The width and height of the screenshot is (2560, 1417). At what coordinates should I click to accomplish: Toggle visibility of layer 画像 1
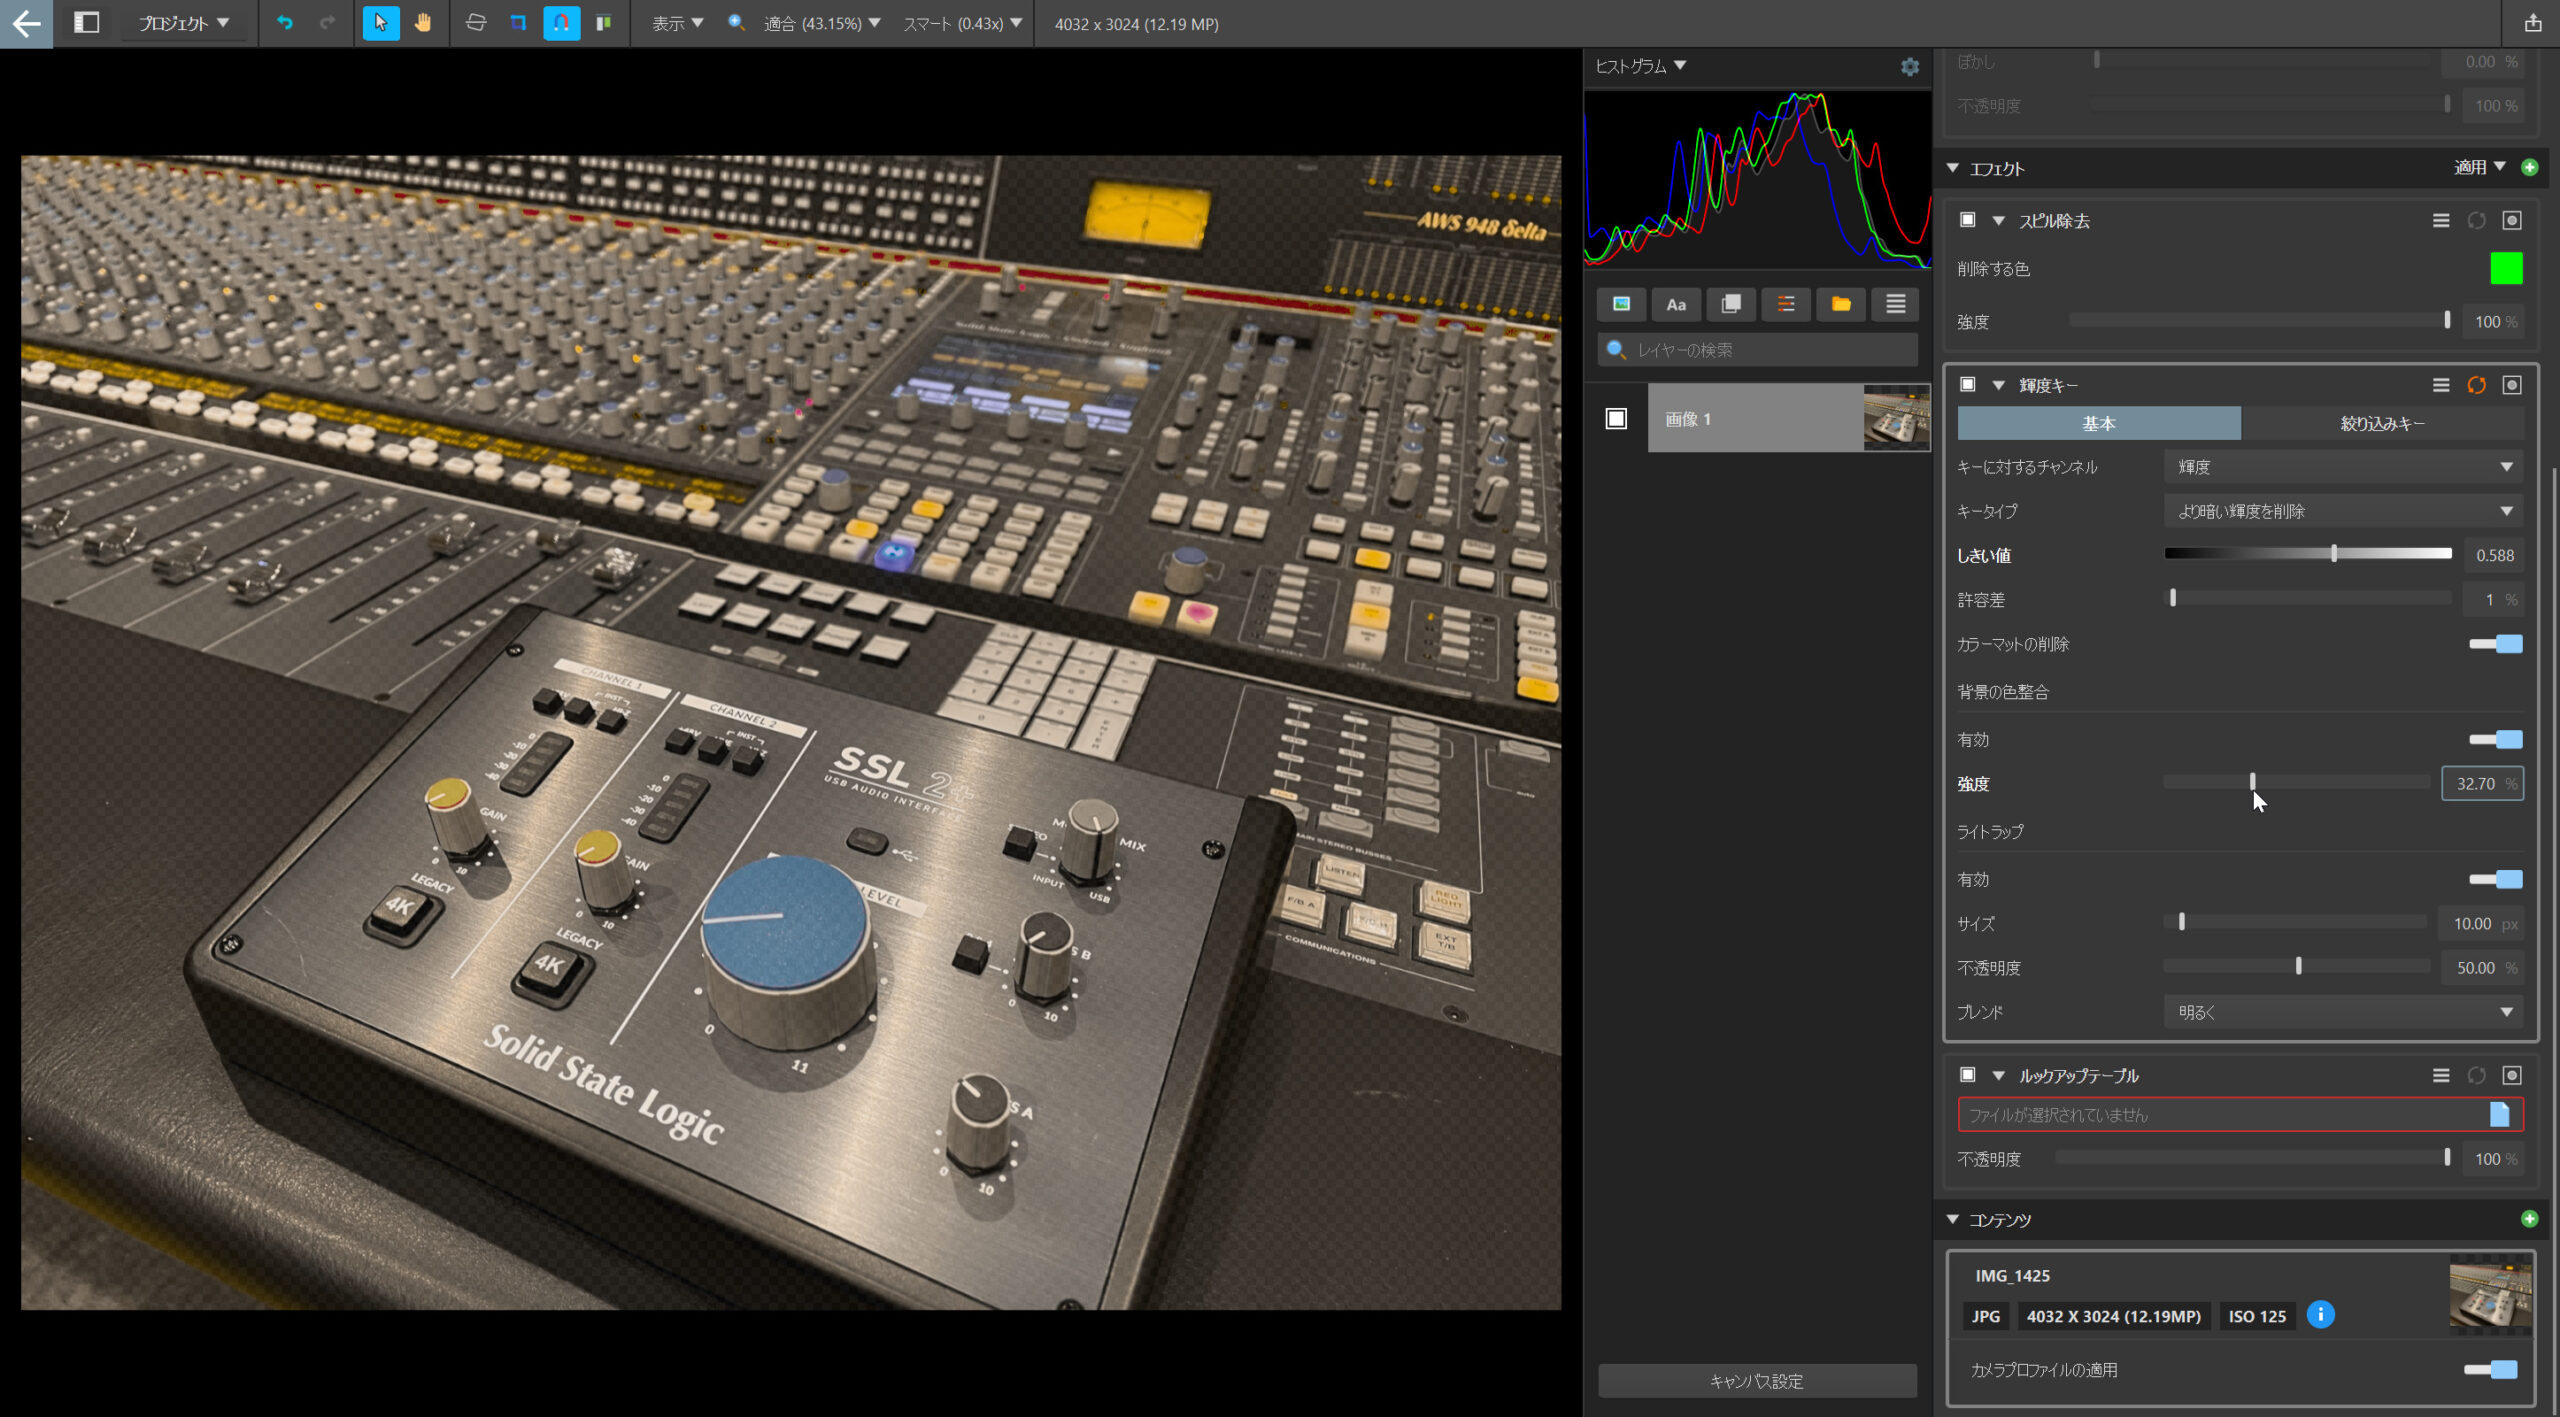(x=1616, y=419)
